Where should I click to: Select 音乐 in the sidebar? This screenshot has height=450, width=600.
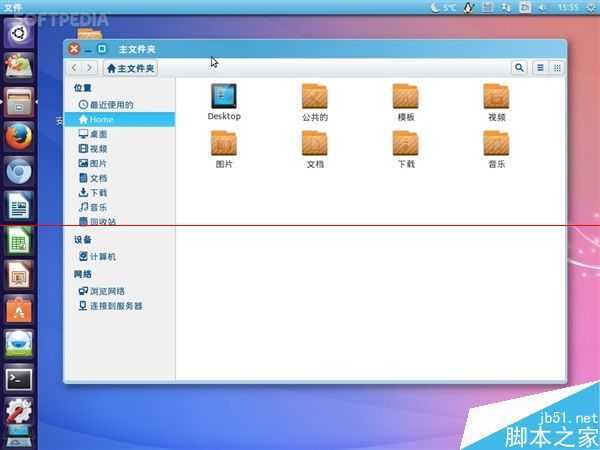[119, 207]
